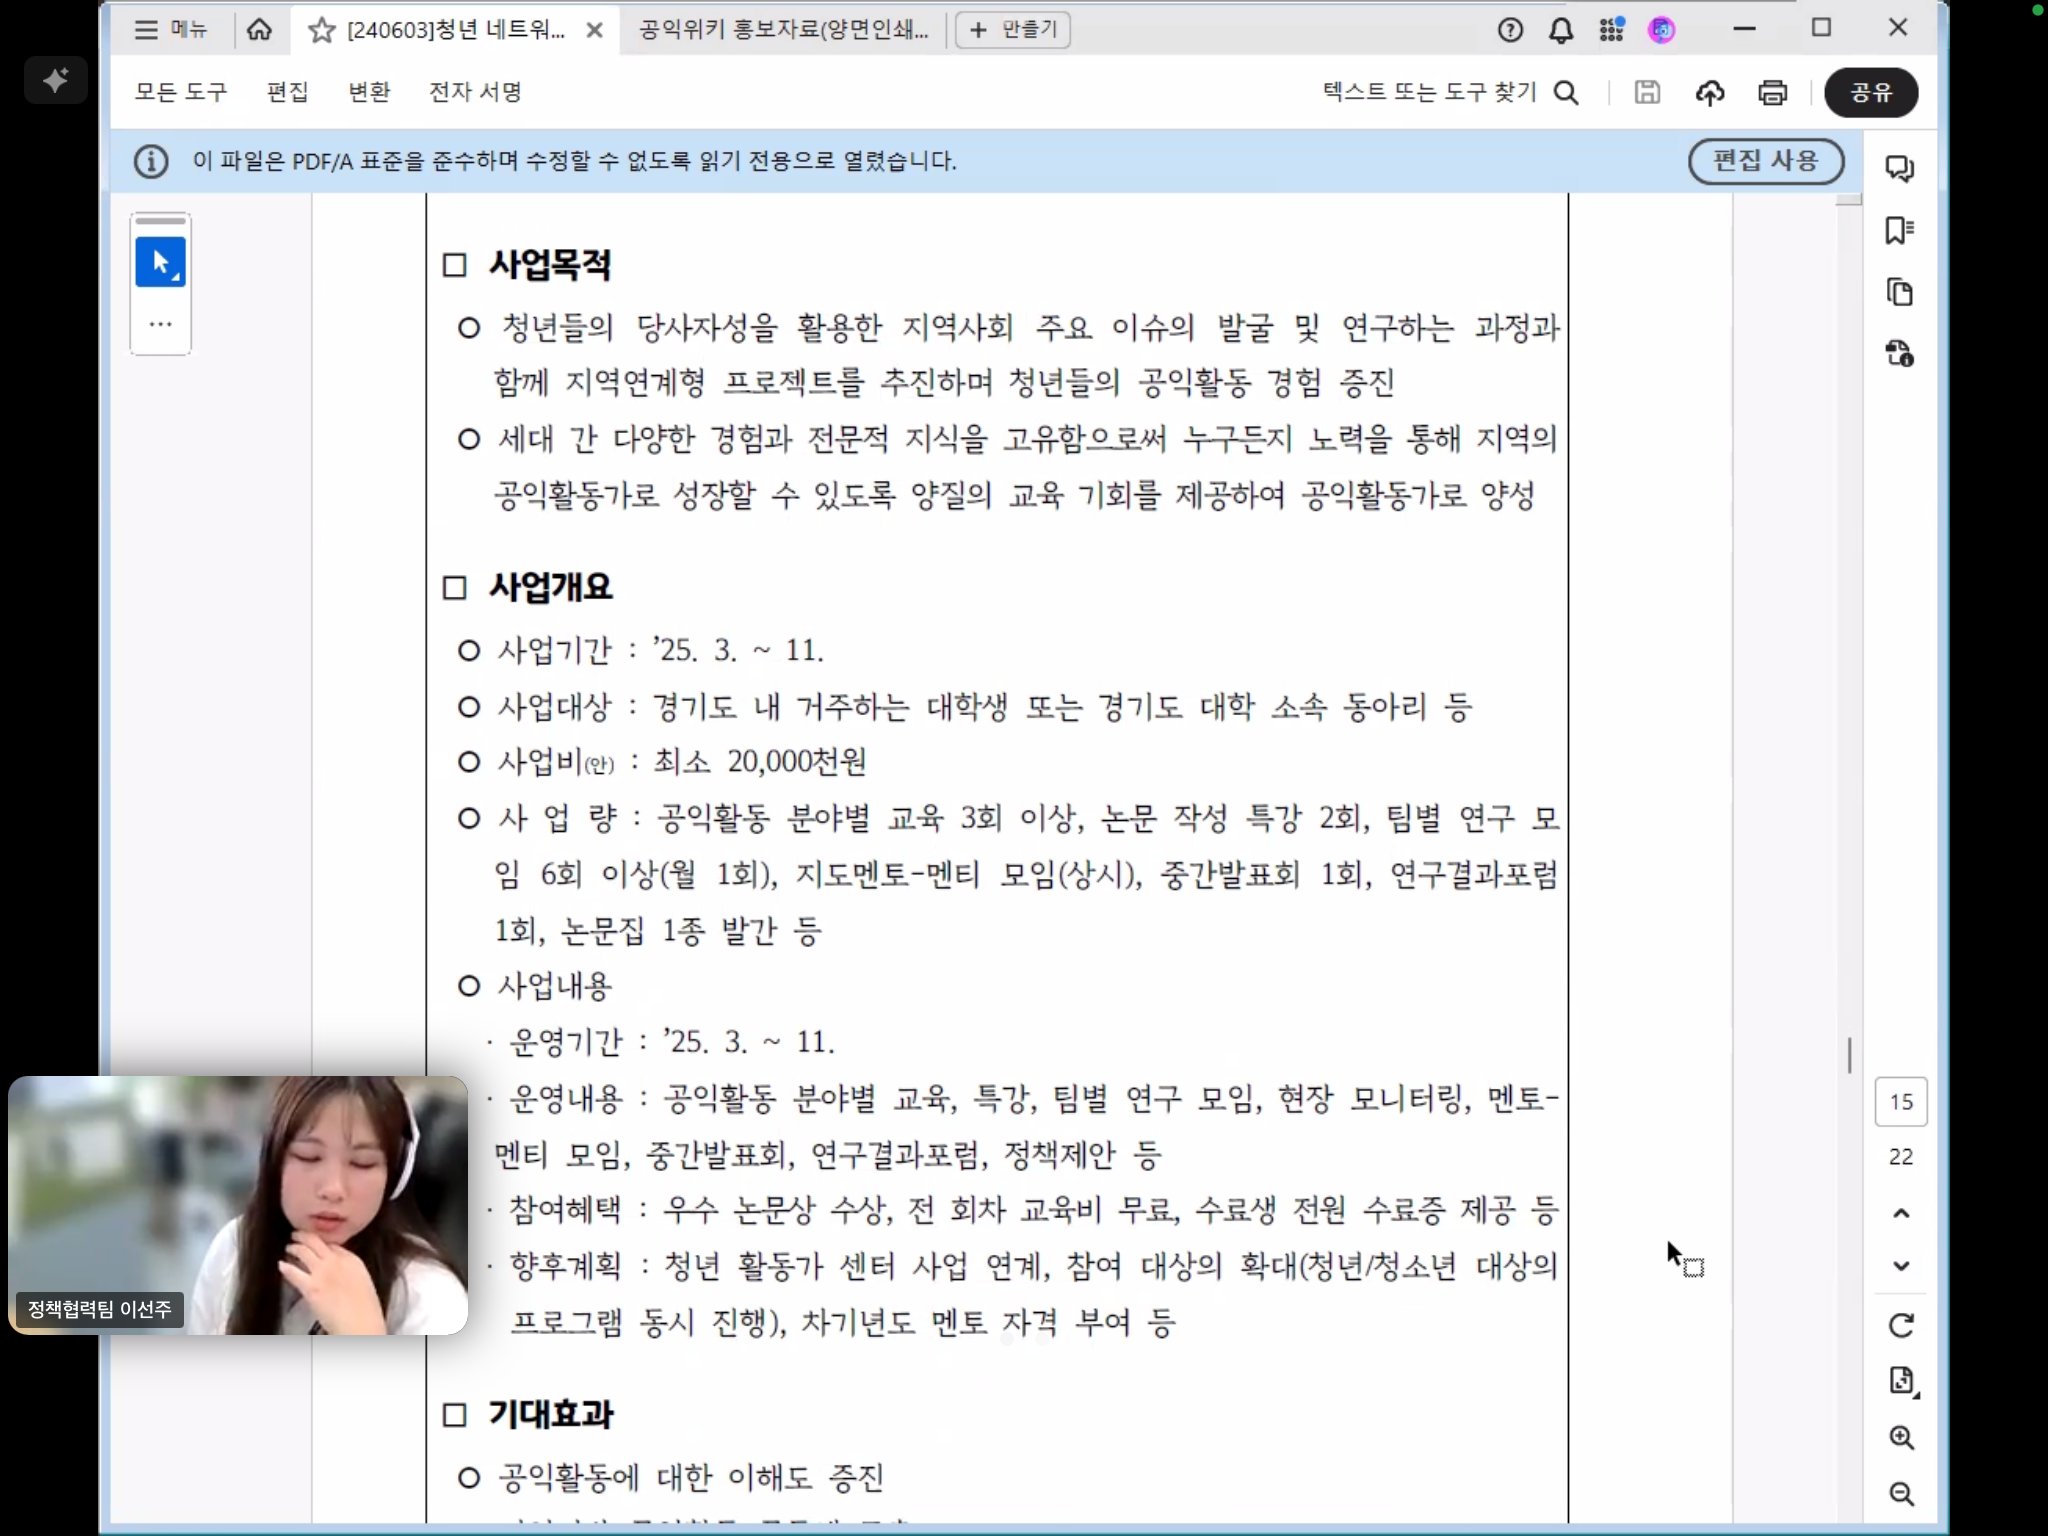
Task: Click the printer icon
Action: [1773, 93]
